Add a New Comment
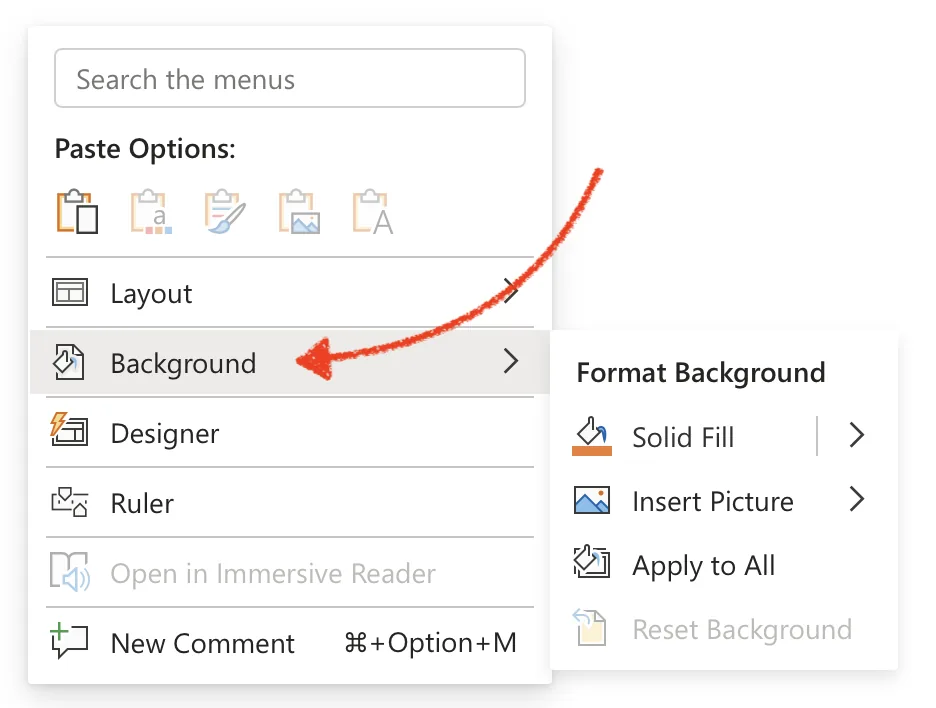 [x=290, y=643]
